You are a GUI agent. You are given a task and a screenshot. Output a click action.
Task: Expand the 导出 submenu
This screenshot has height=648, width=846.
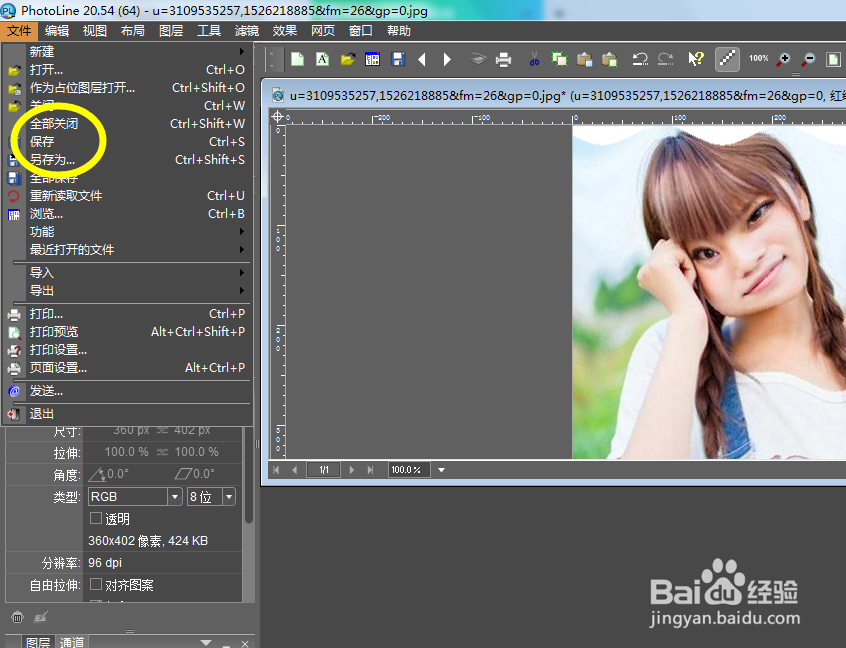(x=129, y=290)
